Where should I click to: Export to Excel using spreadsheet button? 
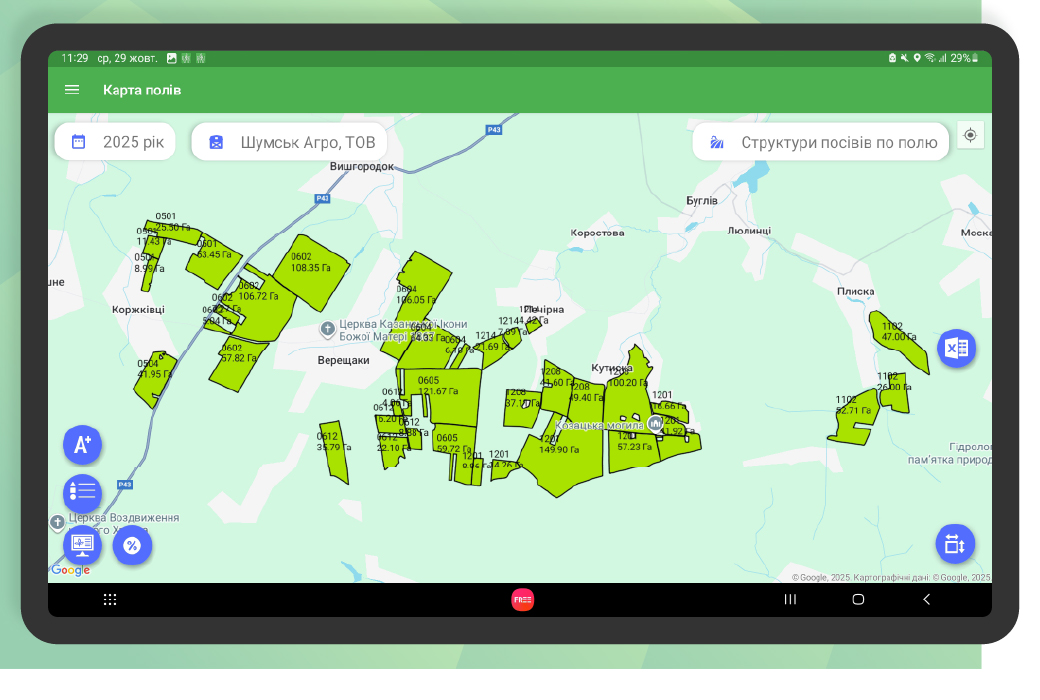pos(956,348)
